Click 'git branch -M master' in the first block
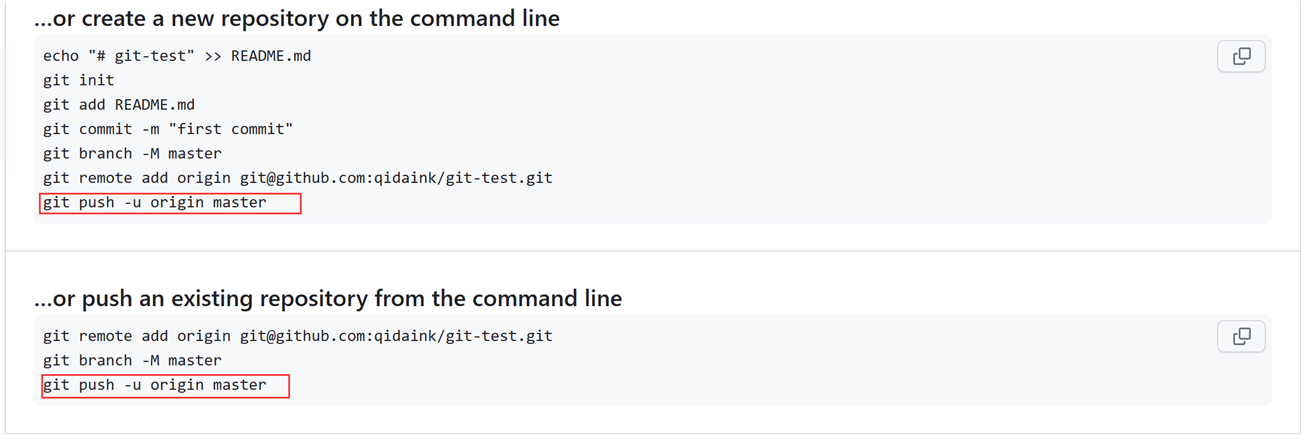 point(132,153)
